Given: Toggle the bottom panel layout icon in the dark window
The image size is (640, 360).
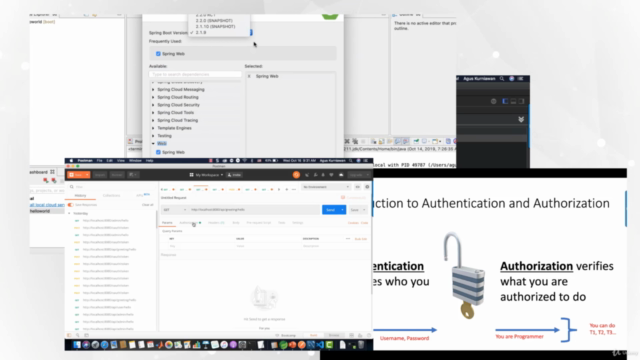Looking at the screenshot, I should tap(513, 101).
